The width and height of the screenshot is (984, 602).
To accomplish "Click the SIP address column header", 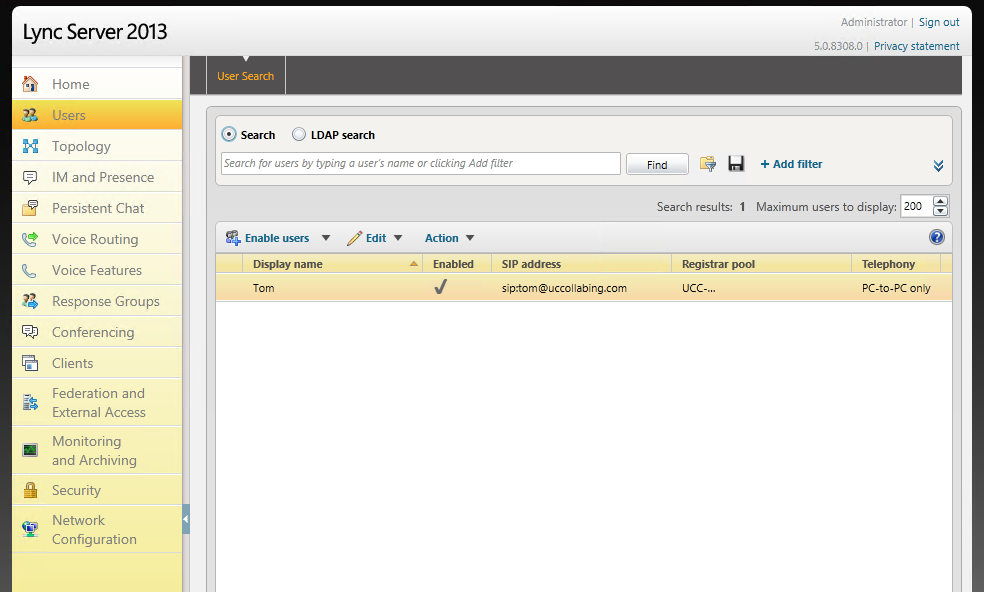I will pos(581,264).
